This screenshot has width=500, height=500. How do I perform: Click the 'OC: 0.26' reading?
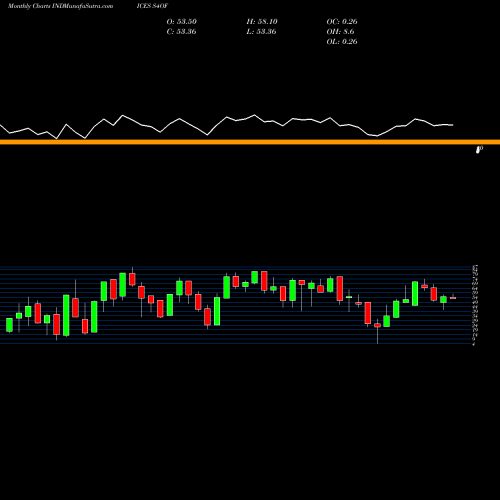point(342,22)
